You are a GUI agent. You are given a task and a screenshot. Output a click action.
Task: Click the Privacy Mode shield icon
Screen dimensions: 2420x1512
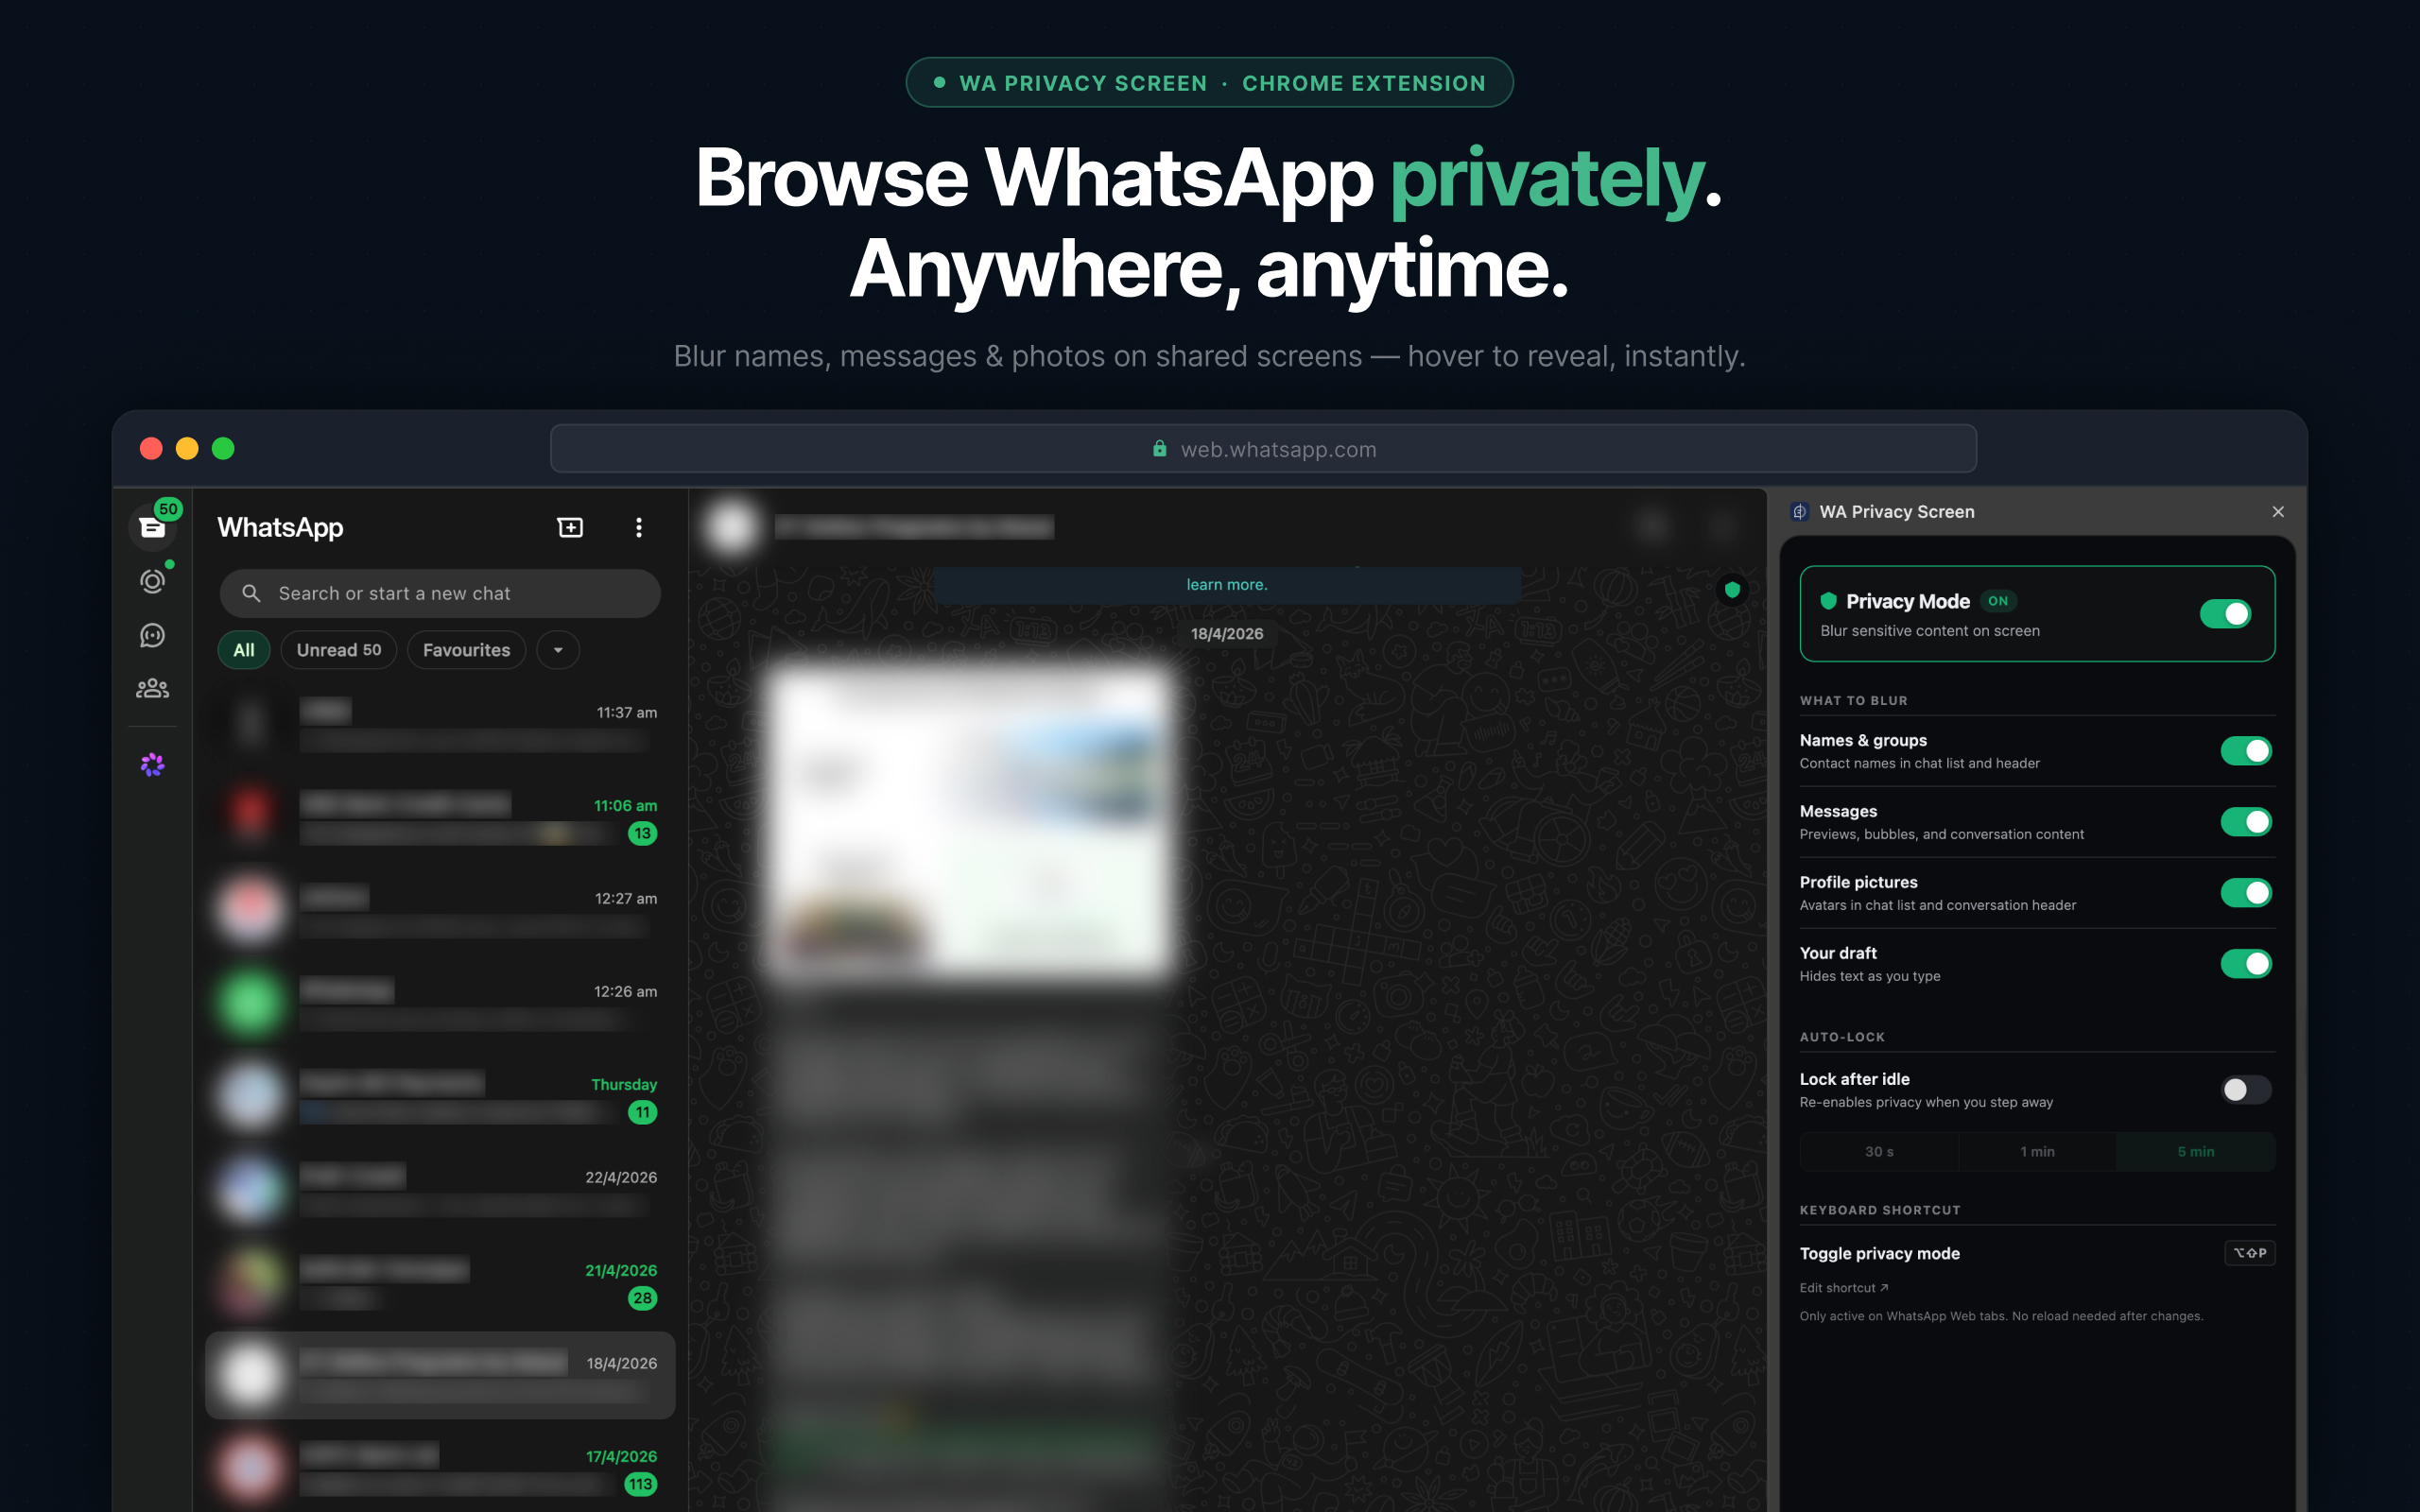(1828, 601)
